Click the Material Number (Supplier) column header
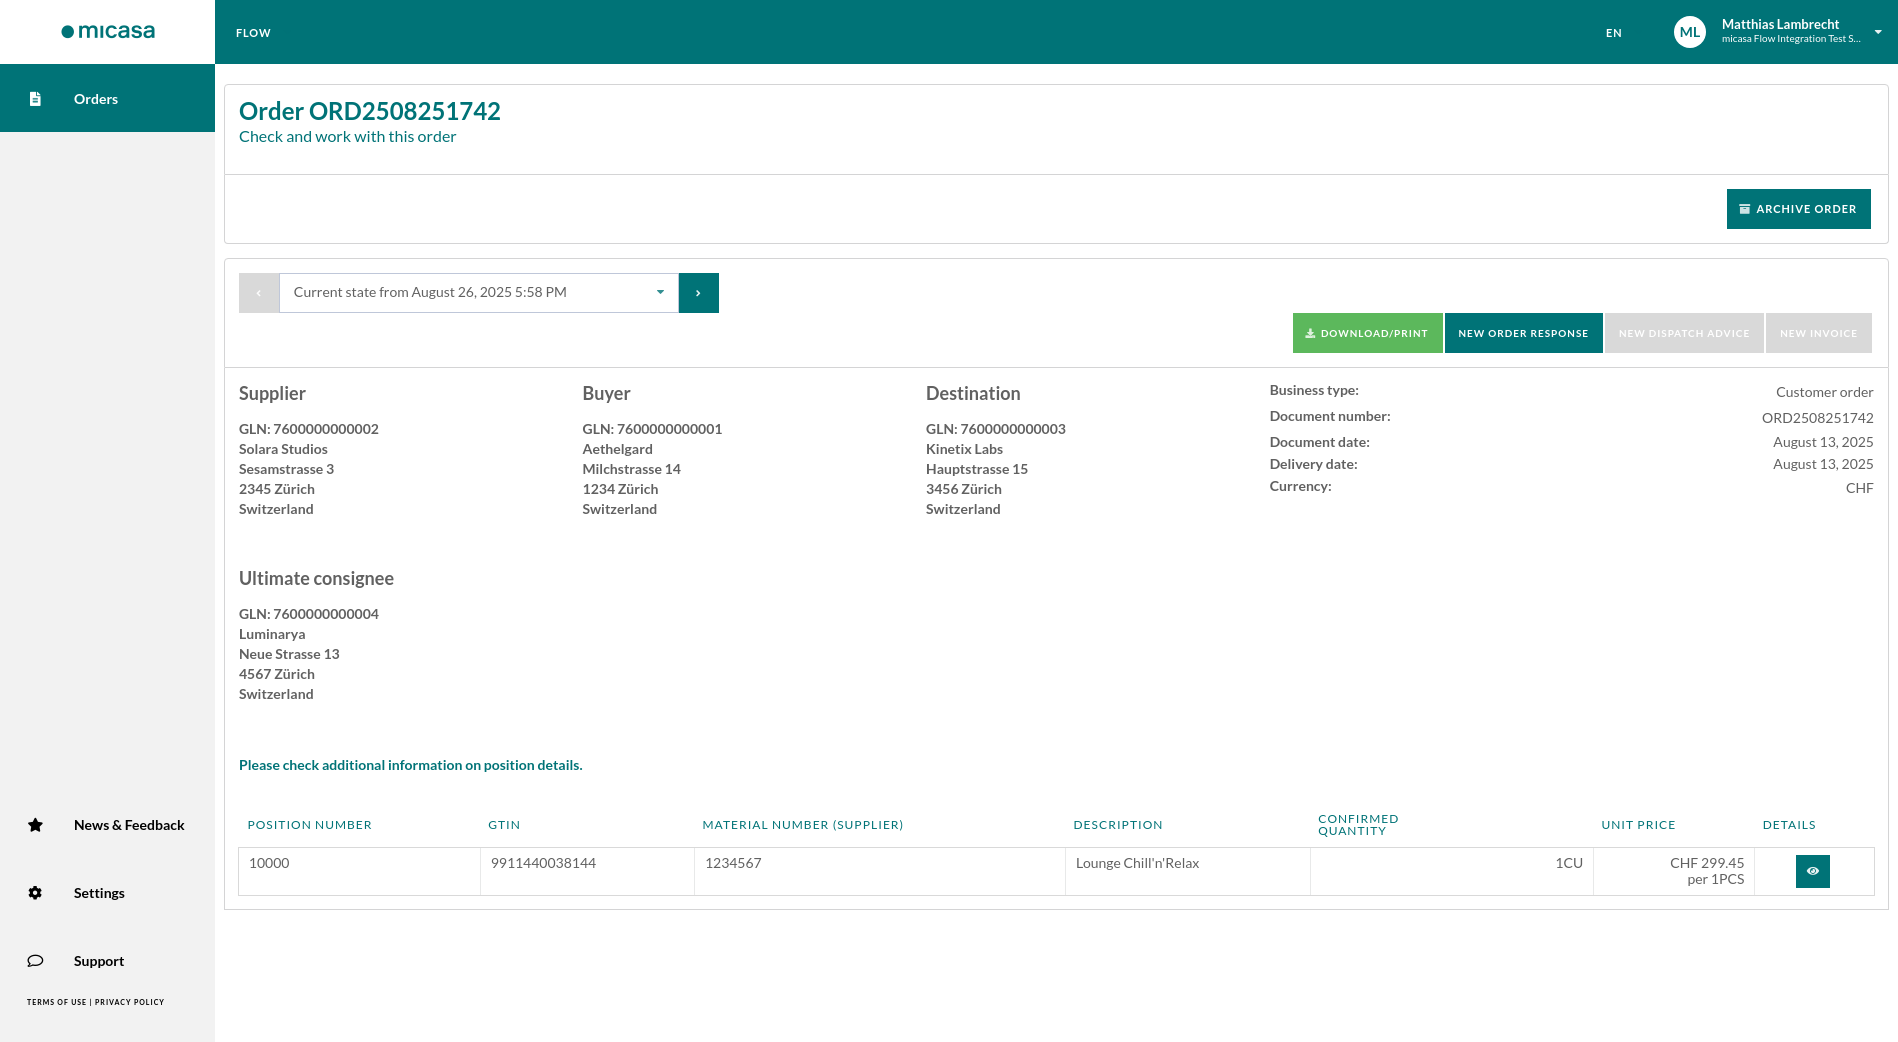1898x1042 pixels. coord(802,825)
